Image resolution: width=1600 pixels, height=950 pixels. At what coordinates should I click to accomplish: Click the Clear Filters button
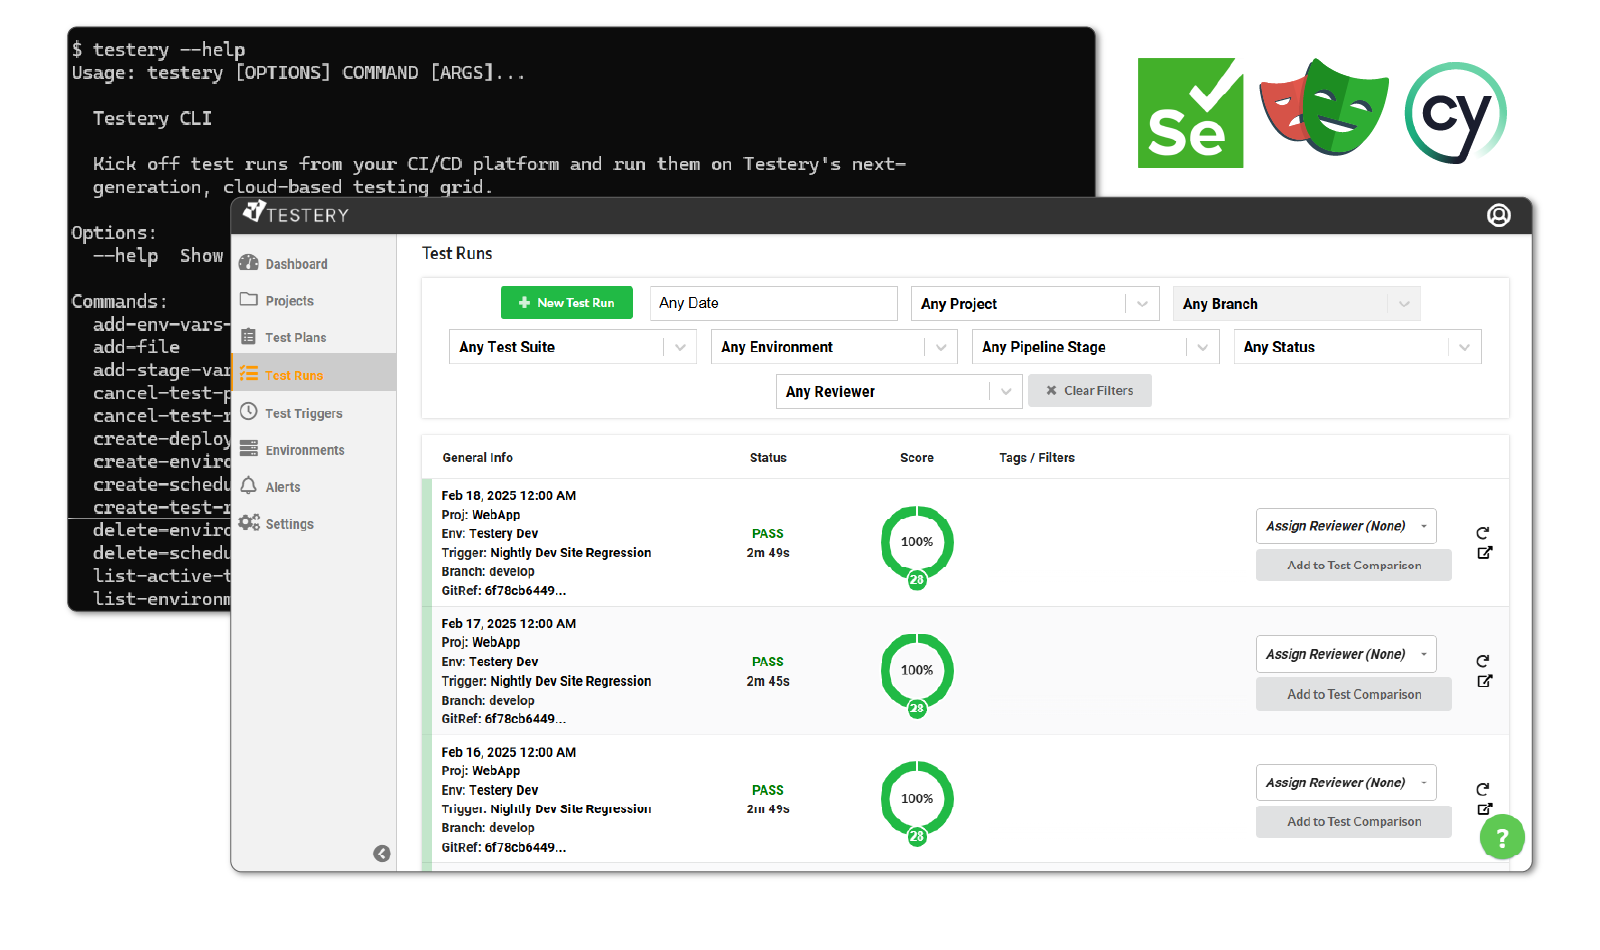[1089, 391]
